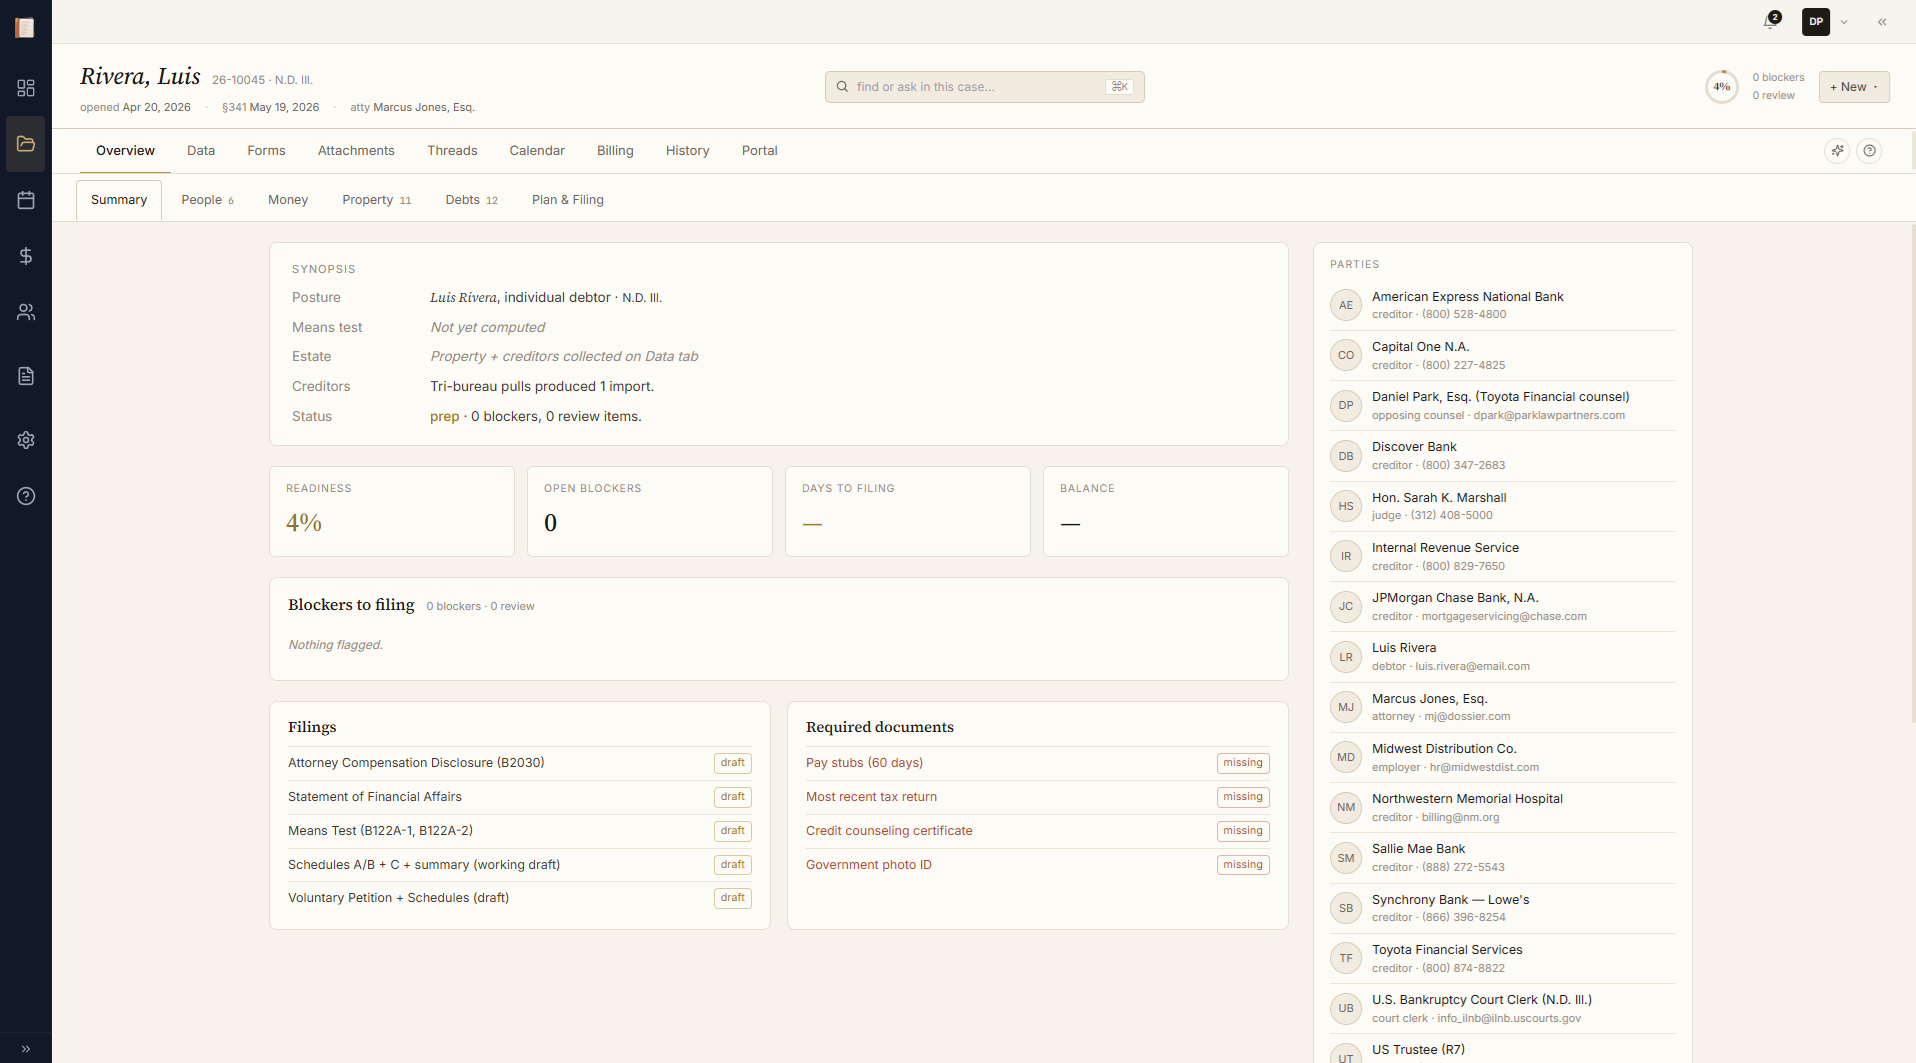The height and width of the screenshot is (1063, 1916).
Task: Click the find or ask search field
Action: point(983,86)
